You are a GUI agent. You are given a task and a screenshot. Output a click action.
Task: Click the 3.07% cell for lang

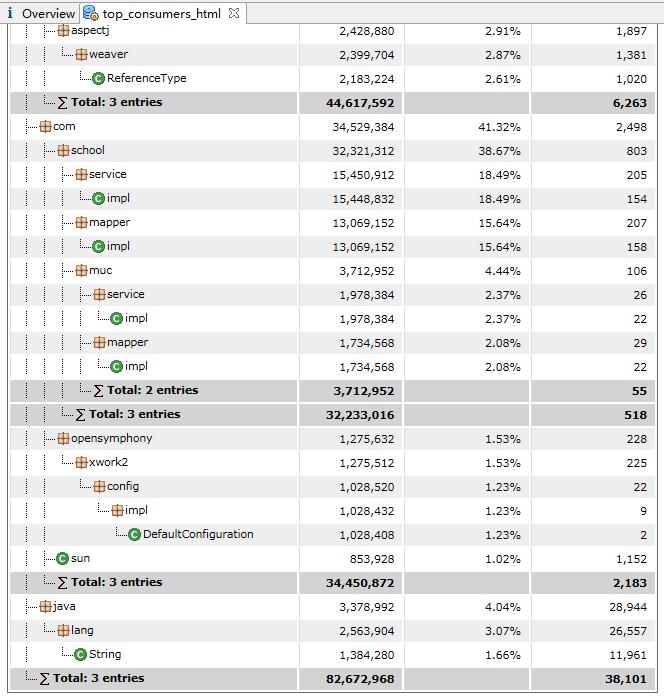point(503,631)
